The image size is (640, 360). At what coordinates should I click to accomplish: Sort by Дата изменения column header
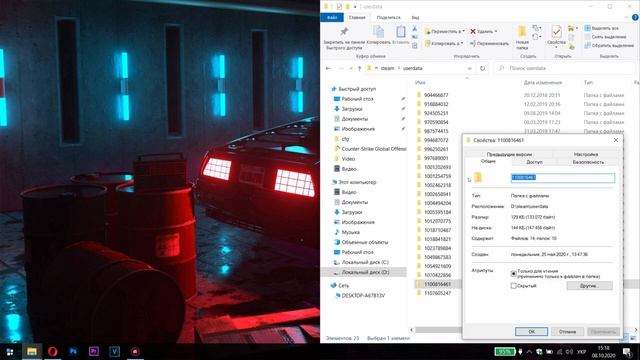pyautogui.click(x=542, y=82)
